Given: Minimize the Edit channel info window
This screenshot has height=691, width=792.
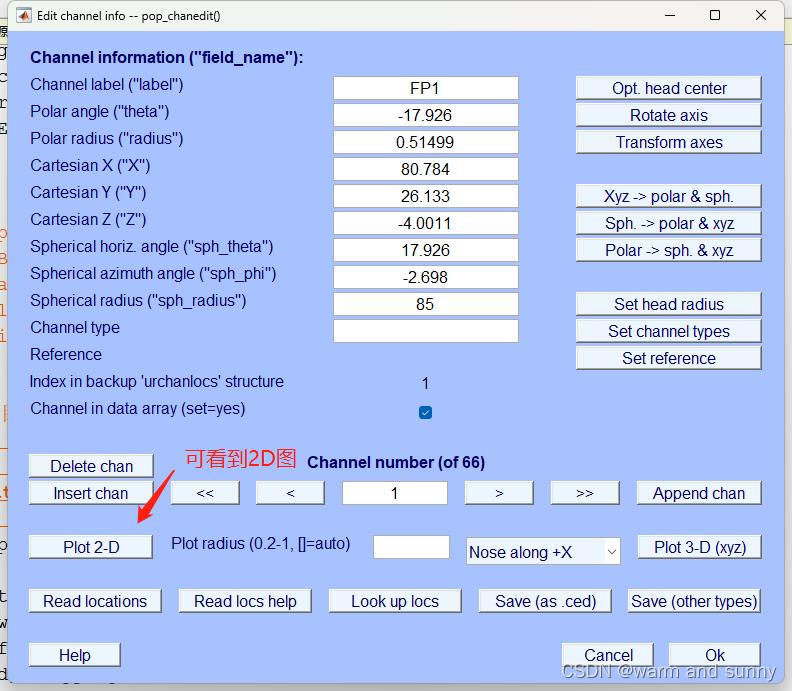Looking at the screenshot, I should click(670, 15).
